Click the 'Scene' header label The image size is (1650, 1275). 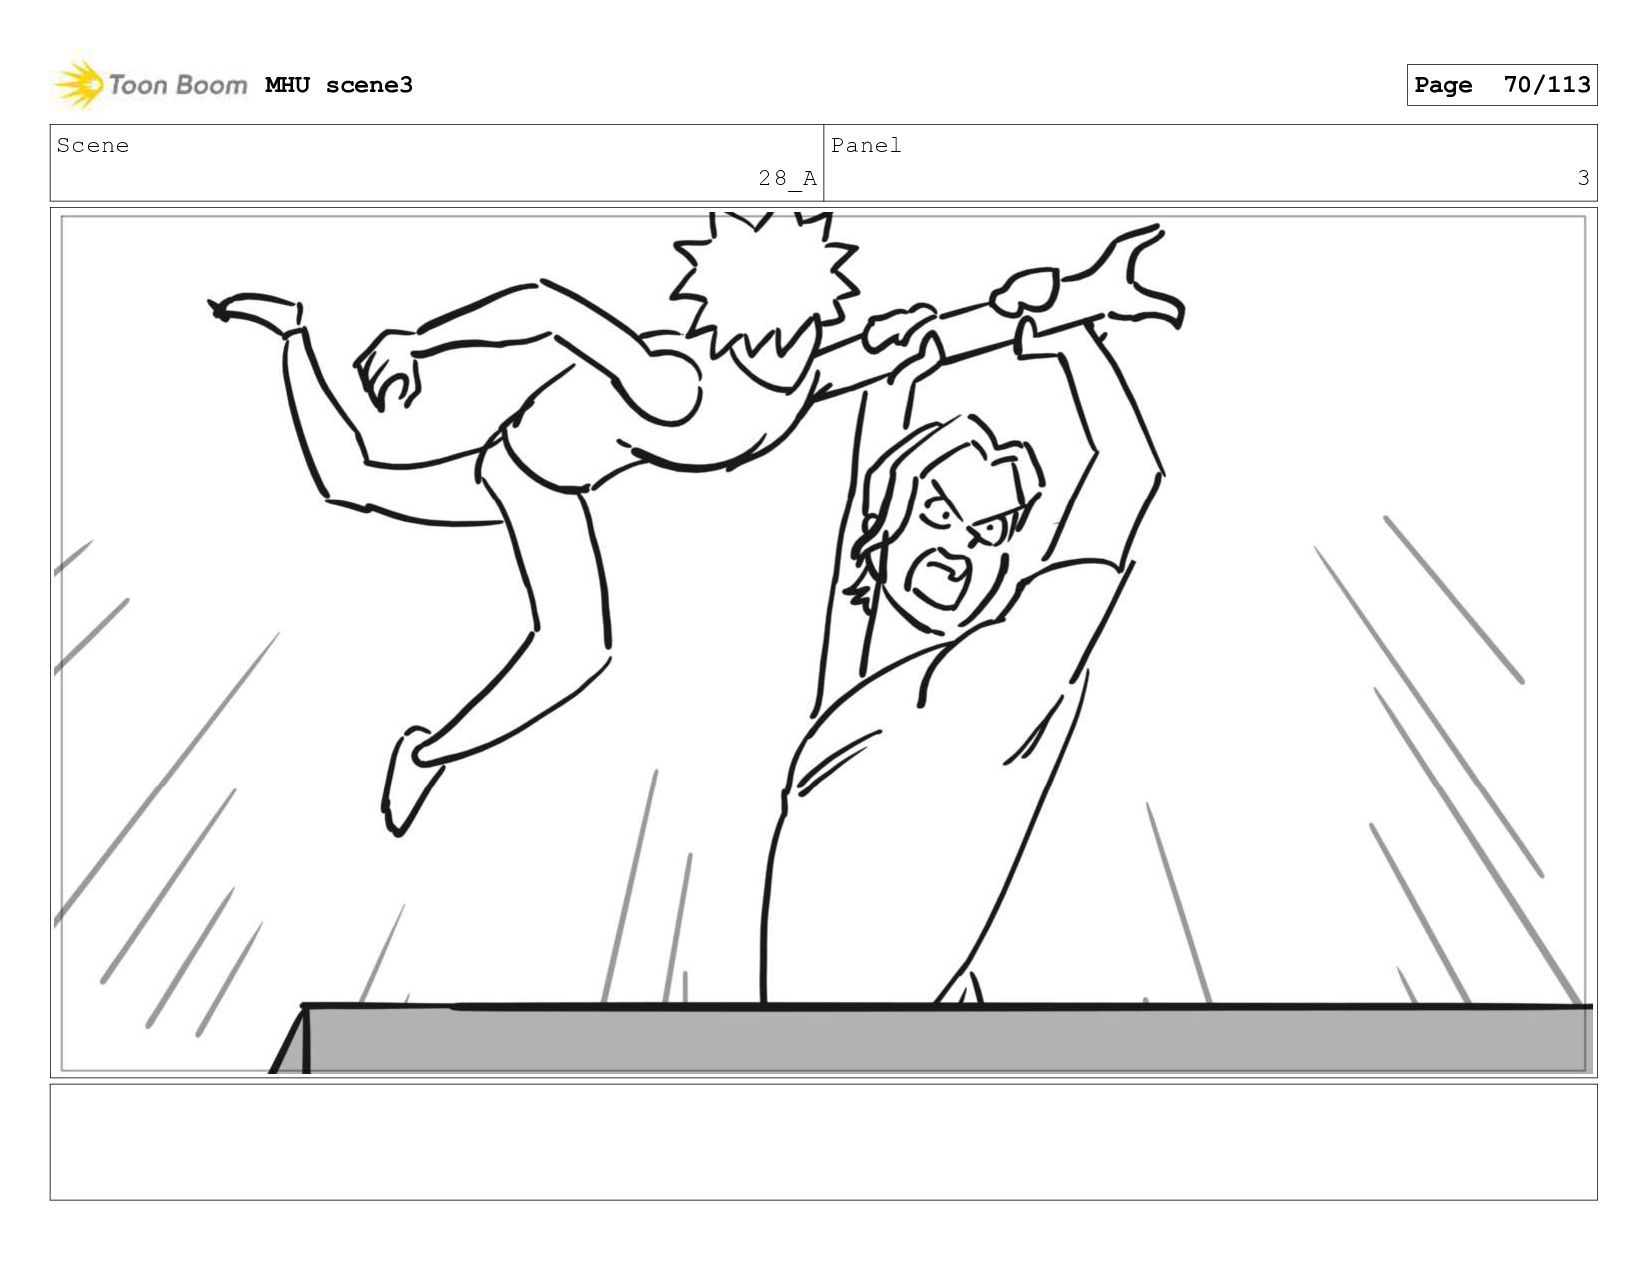[x=93, y=146]
